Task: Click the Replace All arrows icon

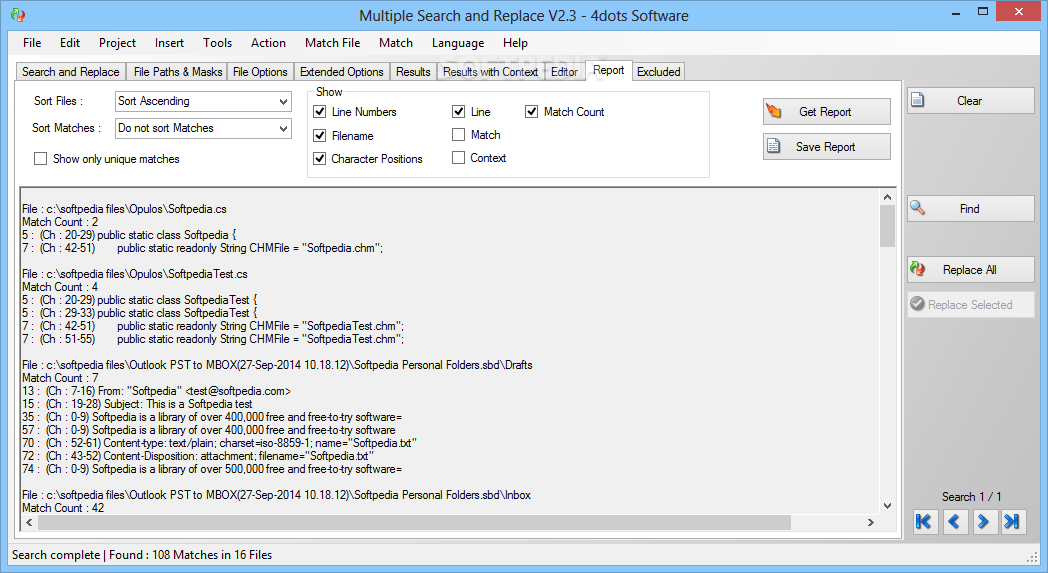Action: (918, 269)
